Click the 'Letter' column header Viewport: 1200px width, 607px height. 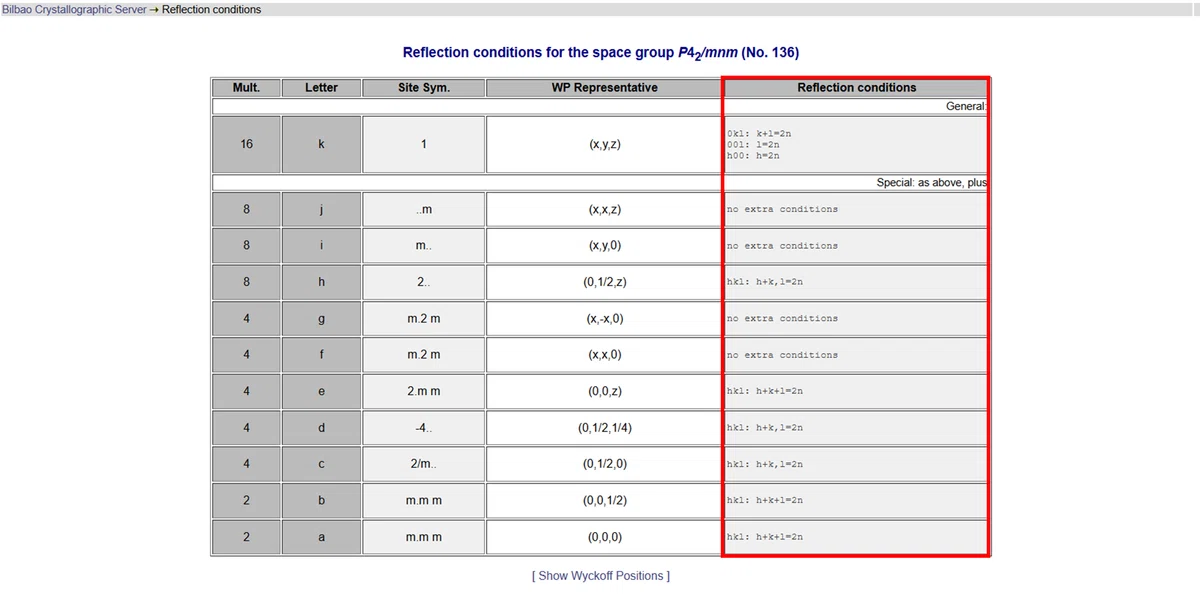pyautogui.click(x=321, y=88)
